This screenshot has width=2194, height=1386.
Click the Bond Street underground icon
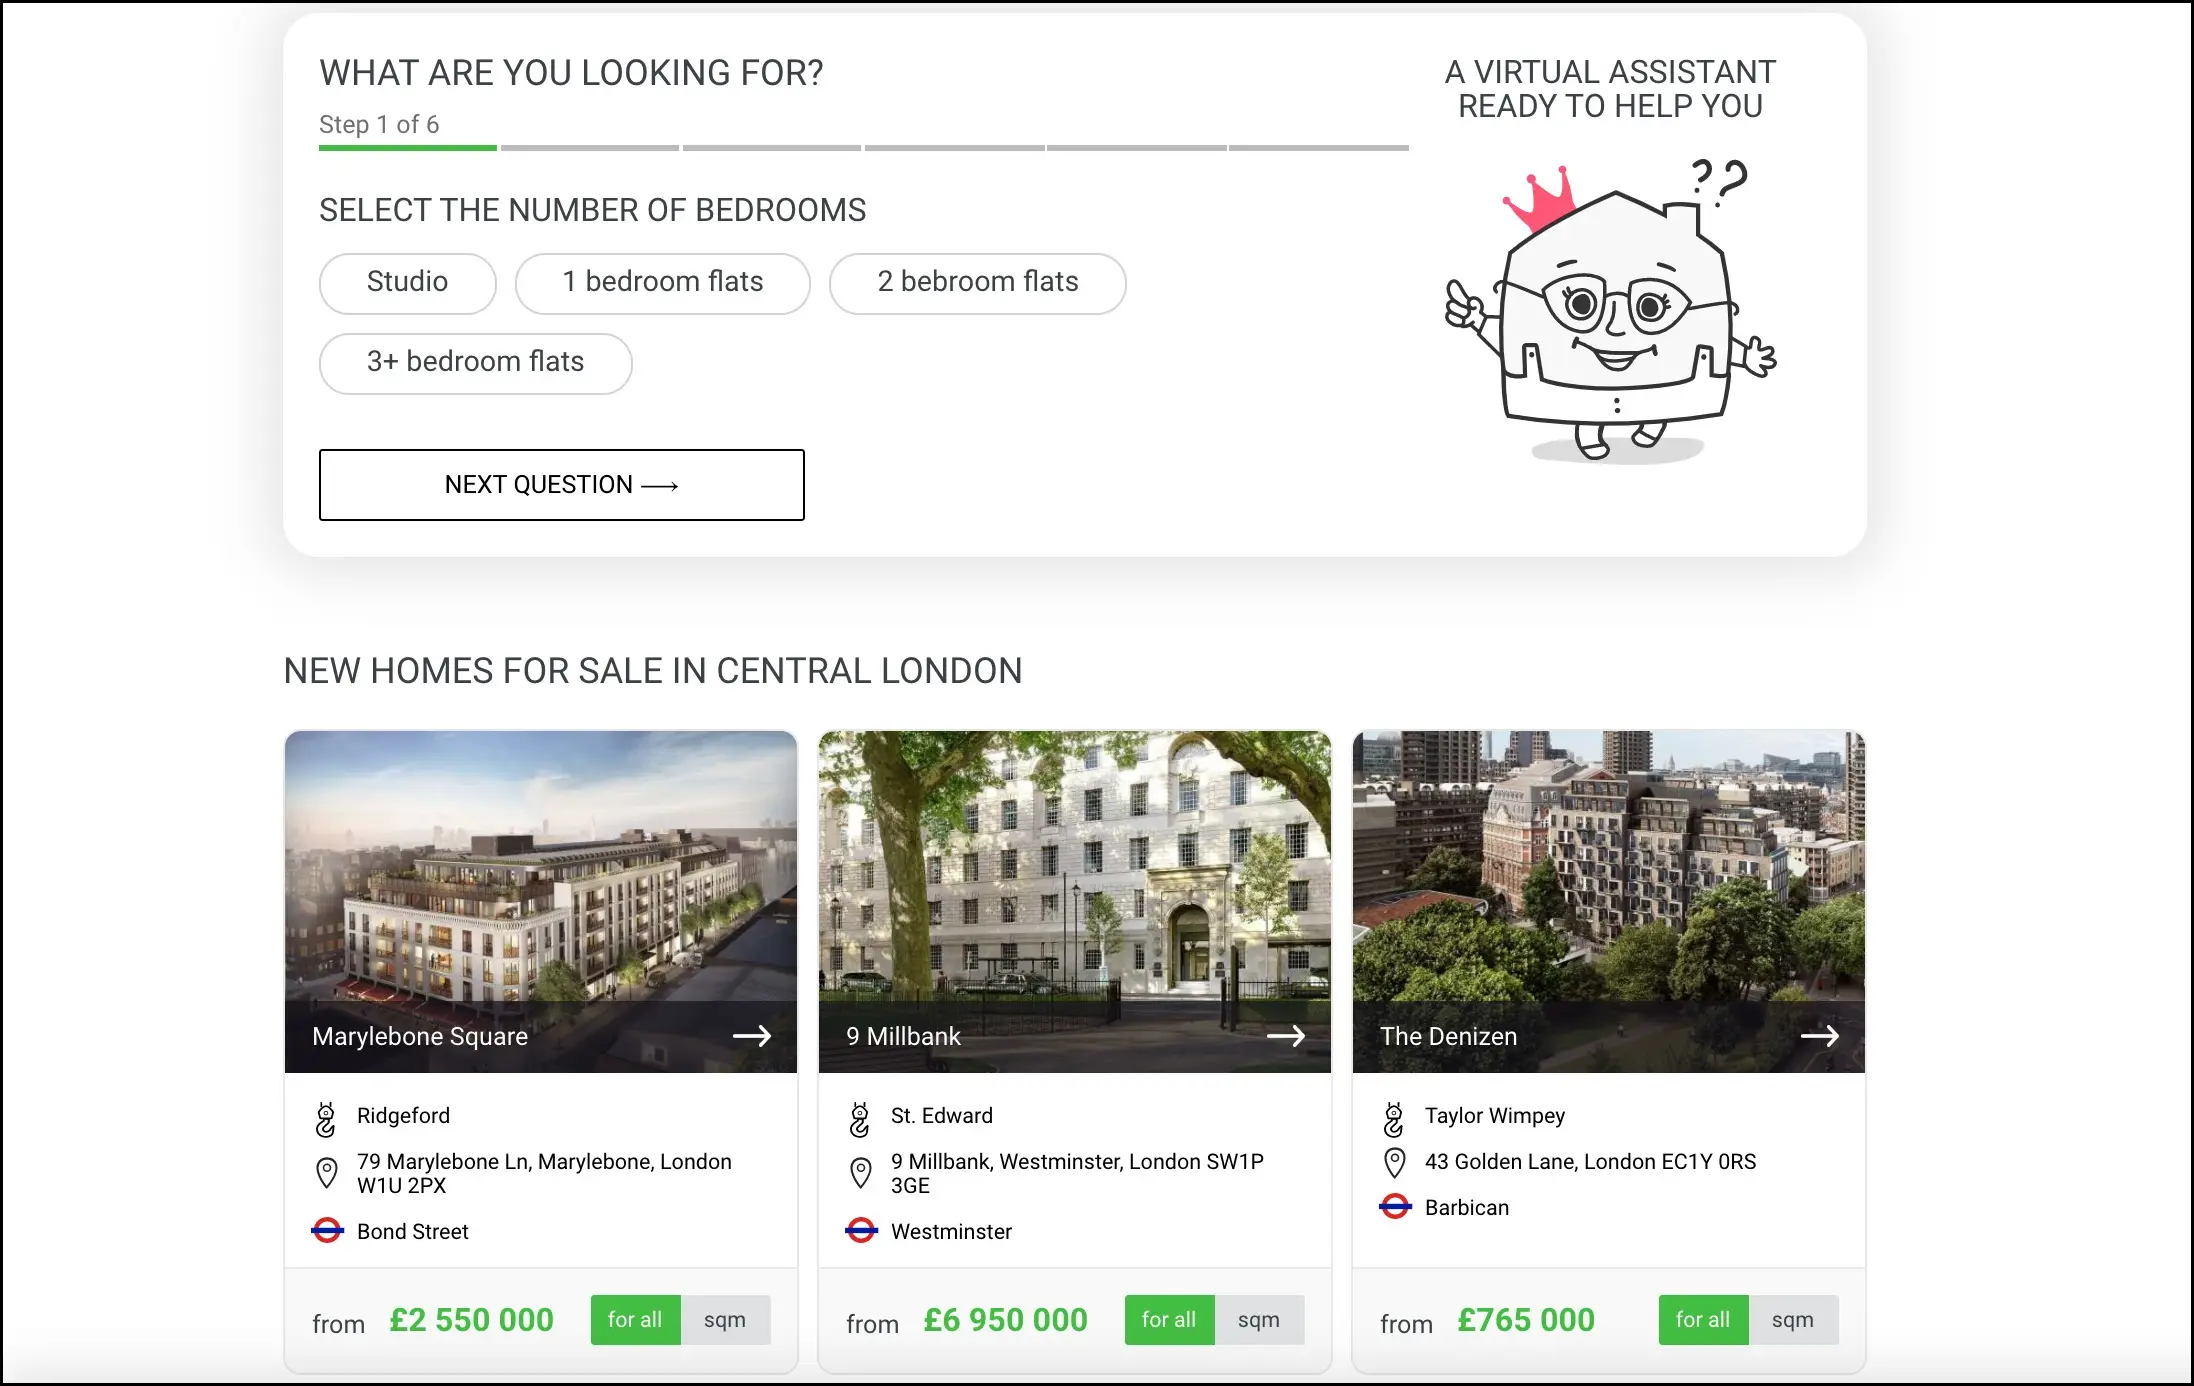coord(327,1230)
